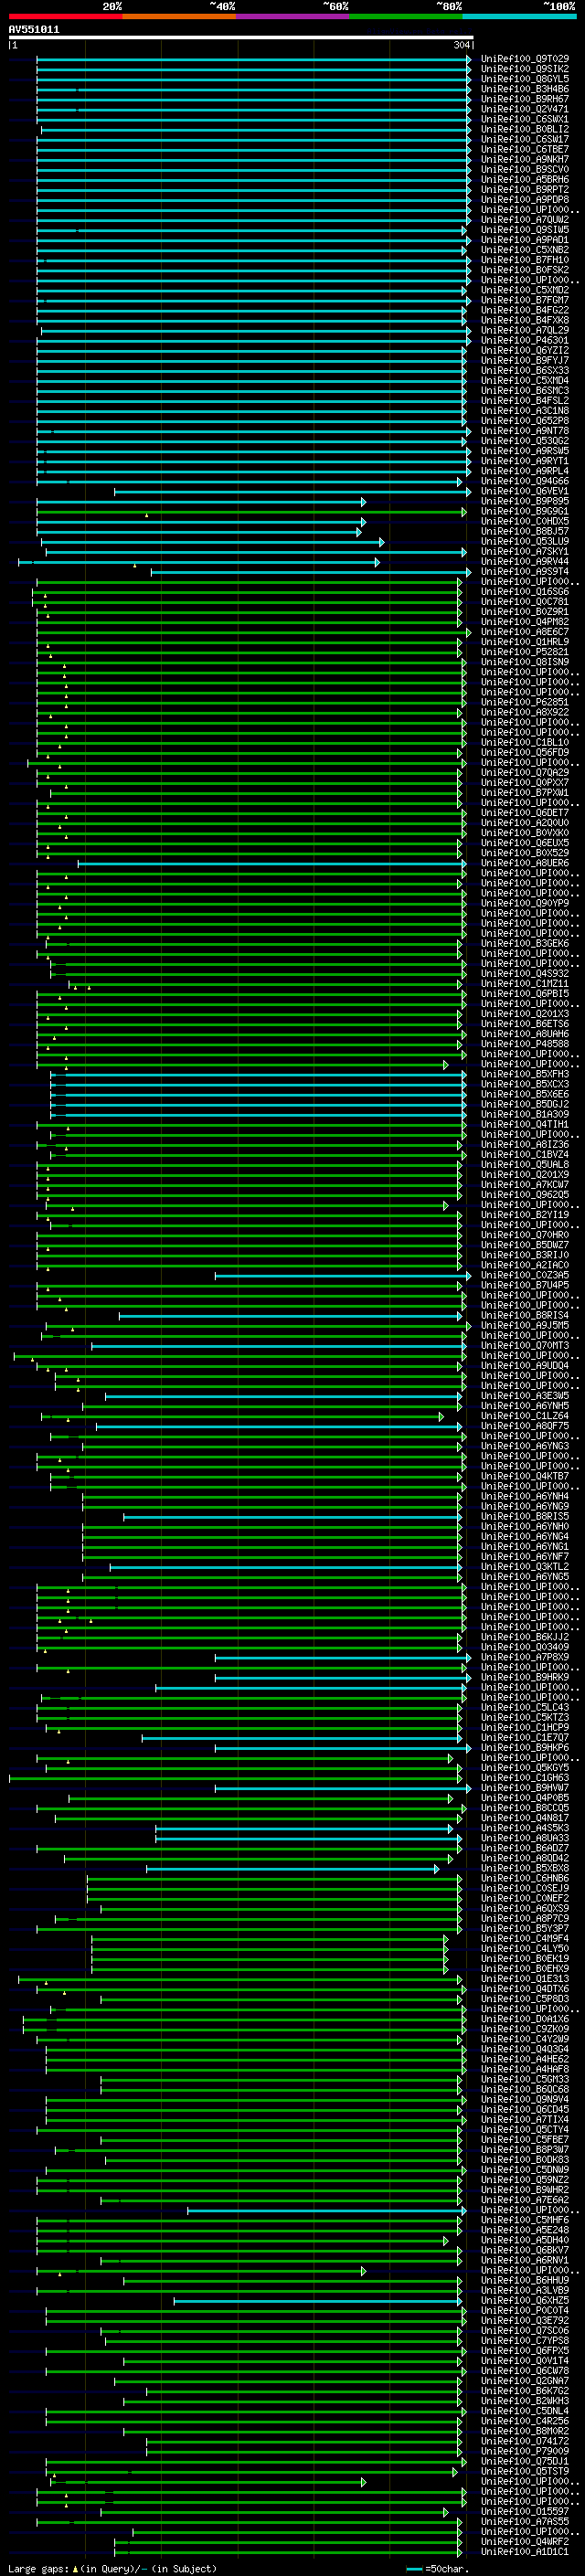Screen dimensions: 585x2576
Task: Click the Large gaps legend text
Action: 112,2568
